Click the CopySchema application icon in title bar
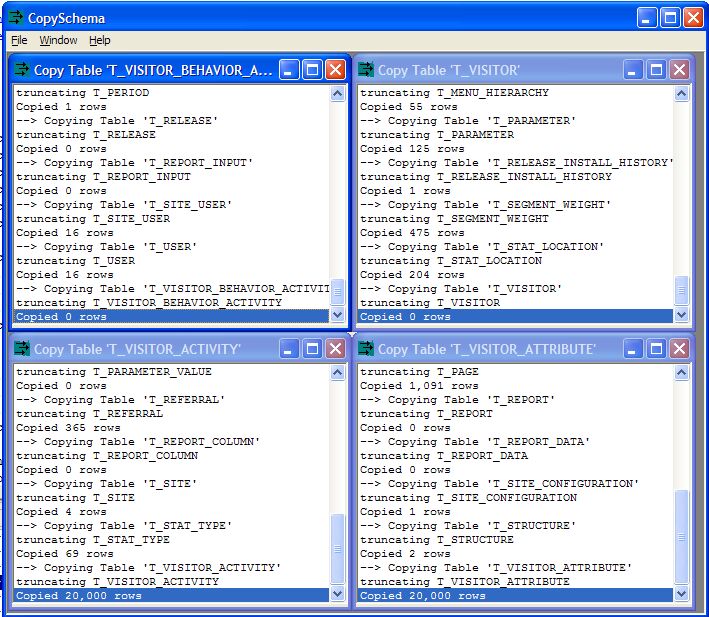Screen dimensions: 709x617 point(15,18)
